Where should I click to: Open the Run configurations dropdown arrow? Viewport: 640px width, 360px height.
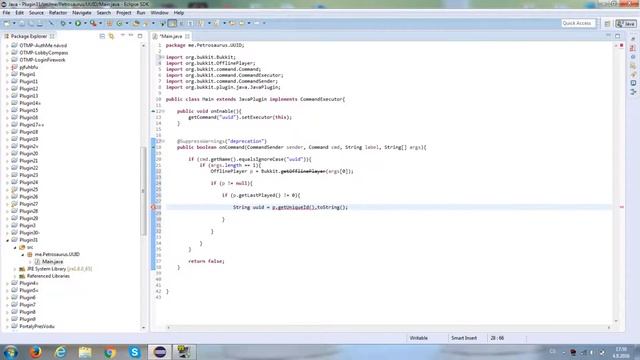tap(85, 23)
